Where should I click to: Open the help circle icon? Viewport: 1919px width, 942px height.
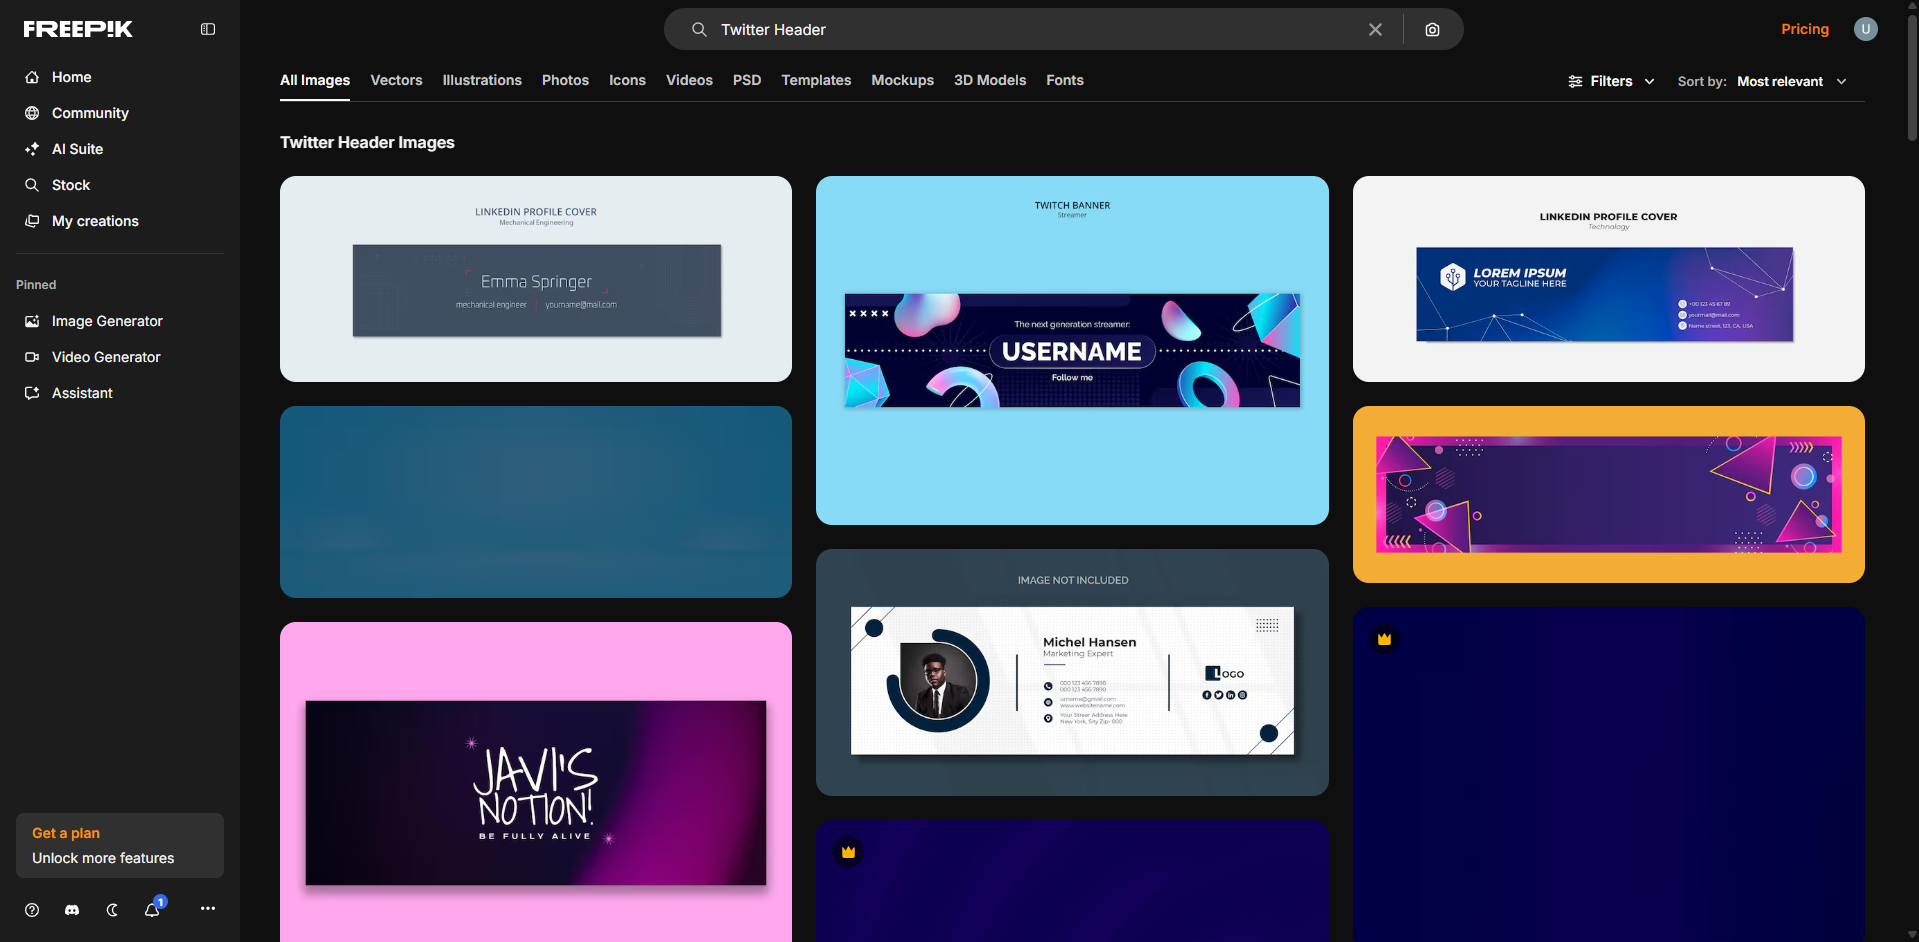pos(31,910)
